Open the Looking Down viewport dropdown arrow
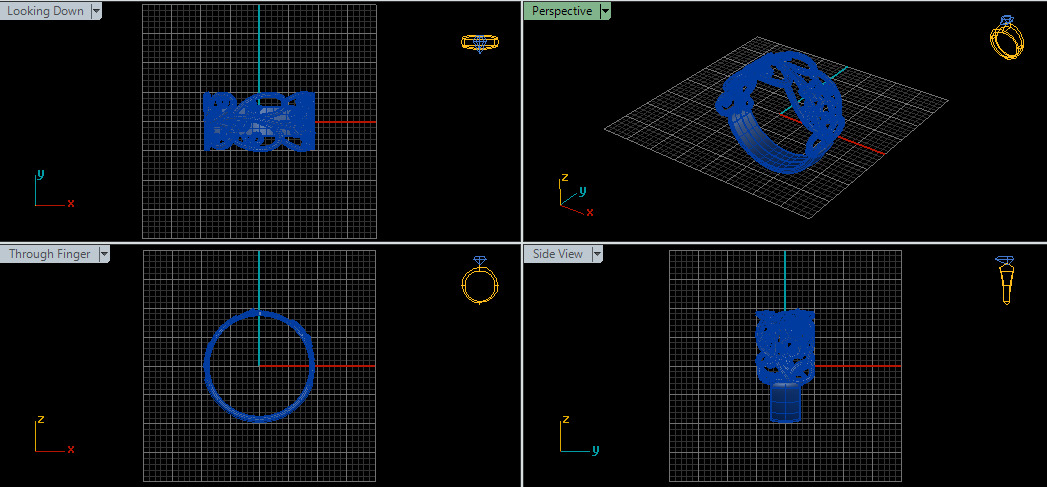The width and height of the screenshot is (1047, 487). pyautogui.click(x=96, y=11)
